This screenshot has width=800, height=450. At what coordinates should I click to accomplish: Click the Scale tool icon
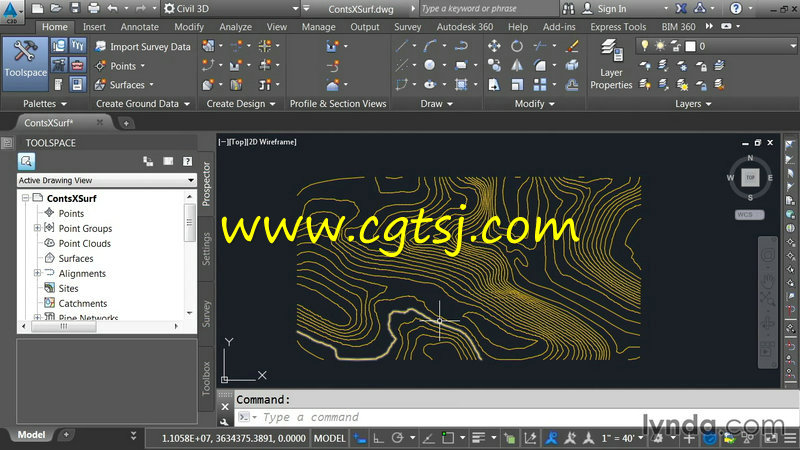(x=517, y=84)
